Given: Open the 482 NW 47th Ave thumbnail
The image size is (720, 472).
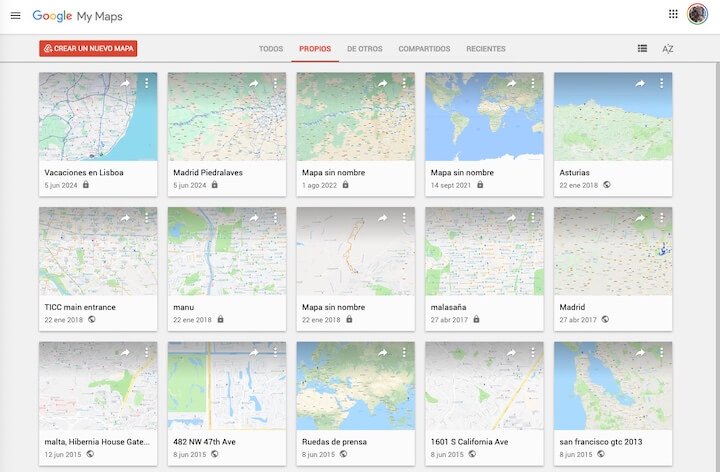Looking at the screenshot, I should 227,386.
